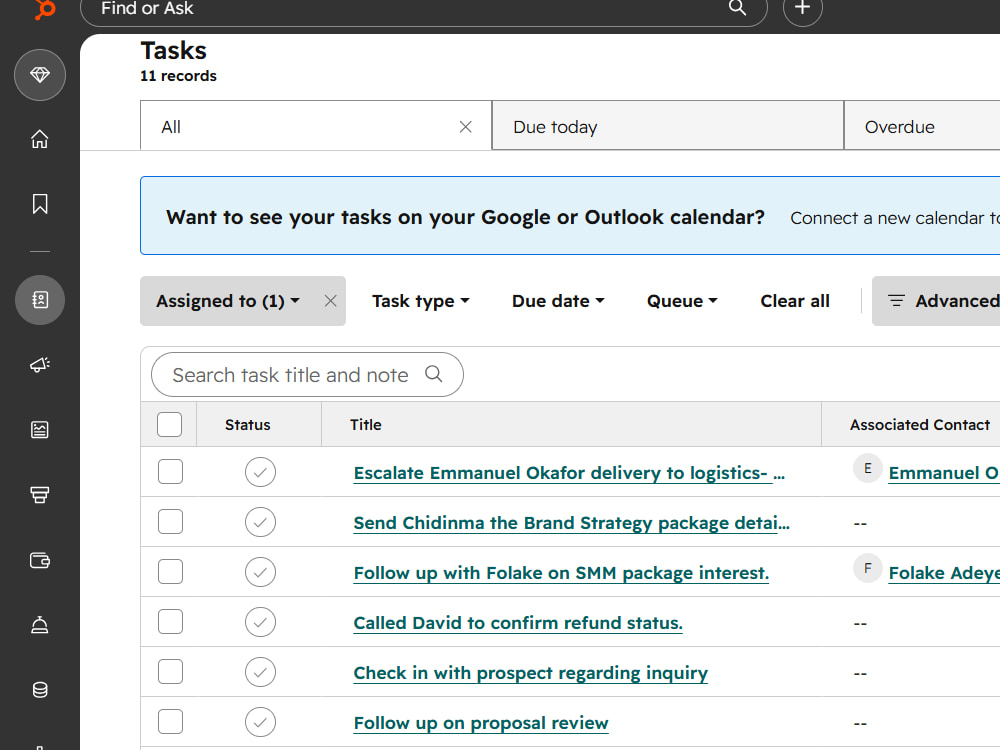Select checkbox for Called David row
The image size is (1000, 750).
170,621
